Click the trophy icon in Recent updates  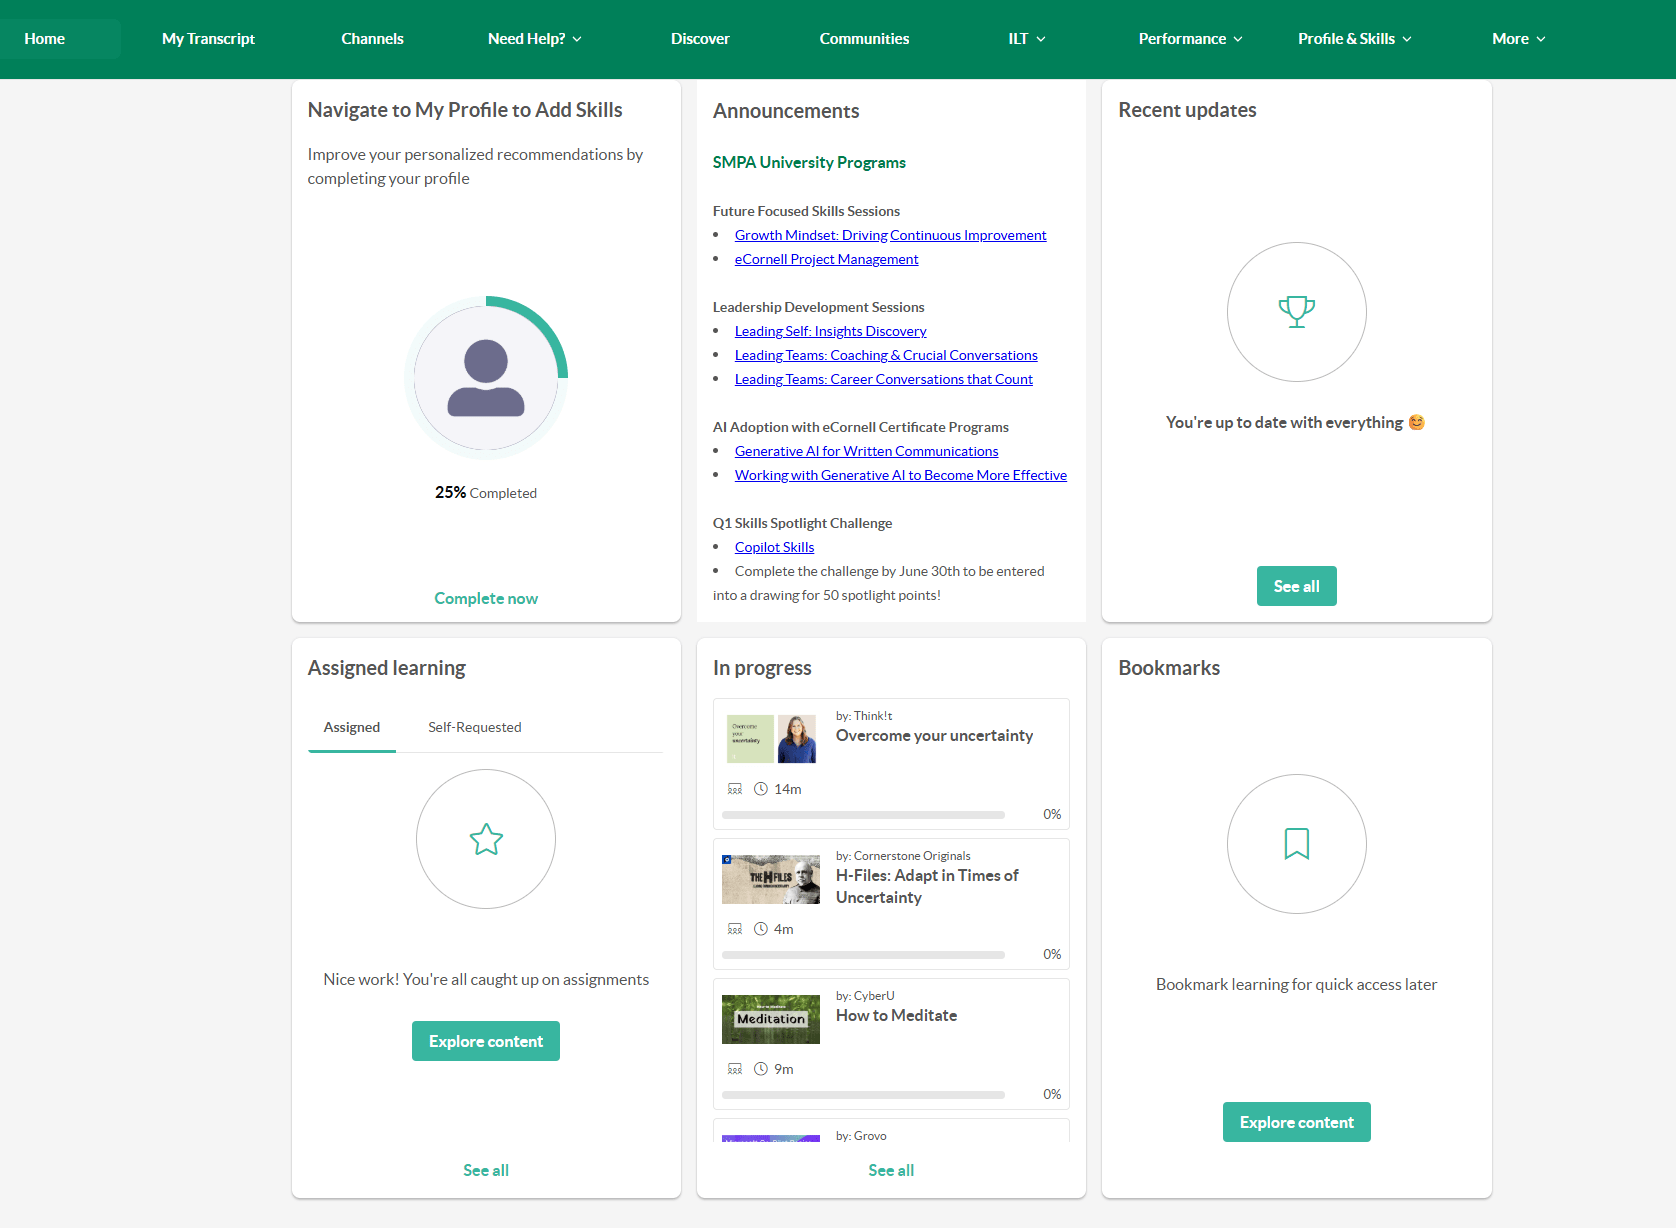[x=1297, y=312]
